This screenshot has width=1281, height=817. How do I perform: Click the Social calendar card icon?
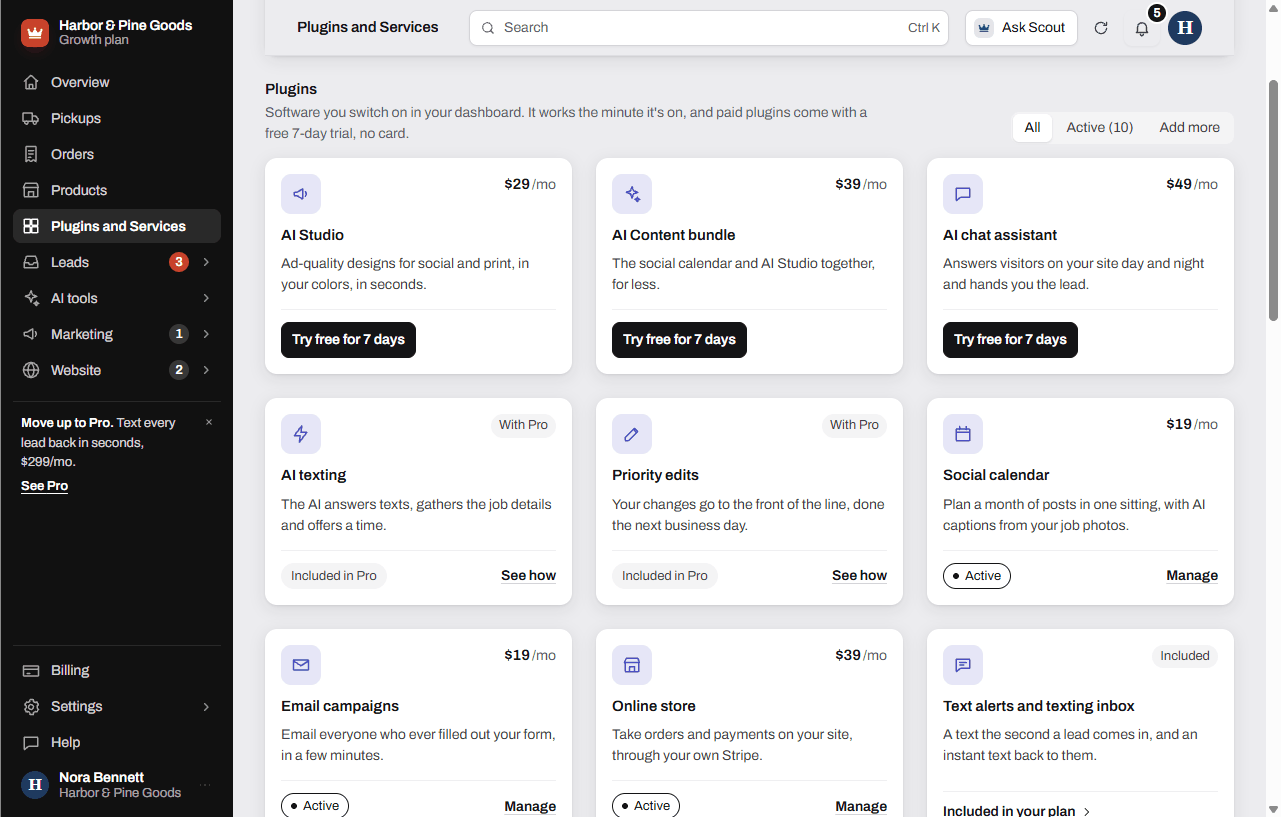(x=963, y=434)
